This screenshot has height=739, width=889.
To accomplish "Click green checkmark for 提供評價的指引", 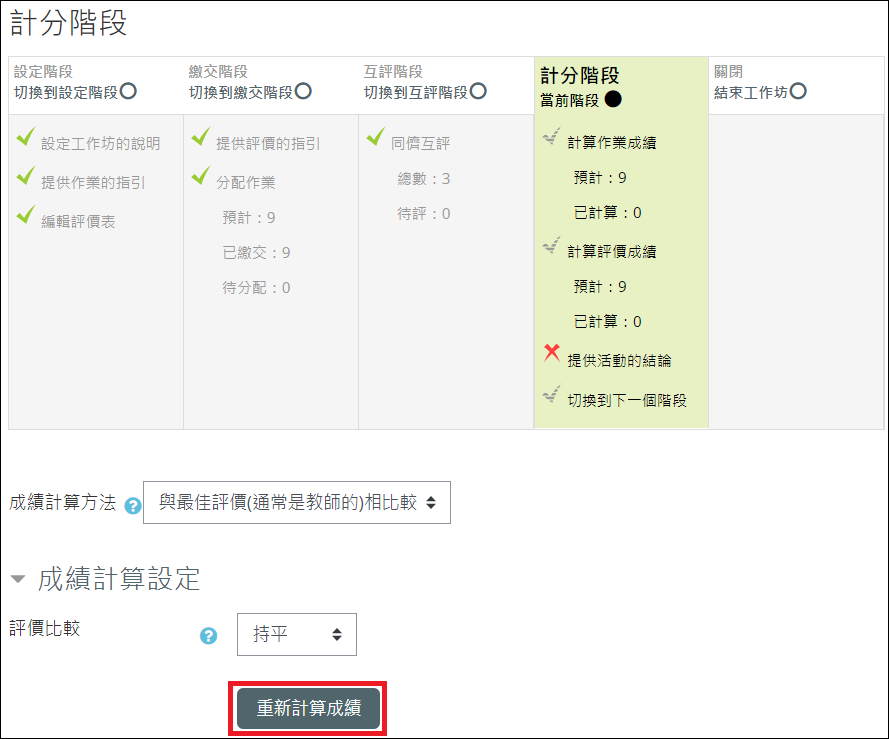I will pos(201,137).
